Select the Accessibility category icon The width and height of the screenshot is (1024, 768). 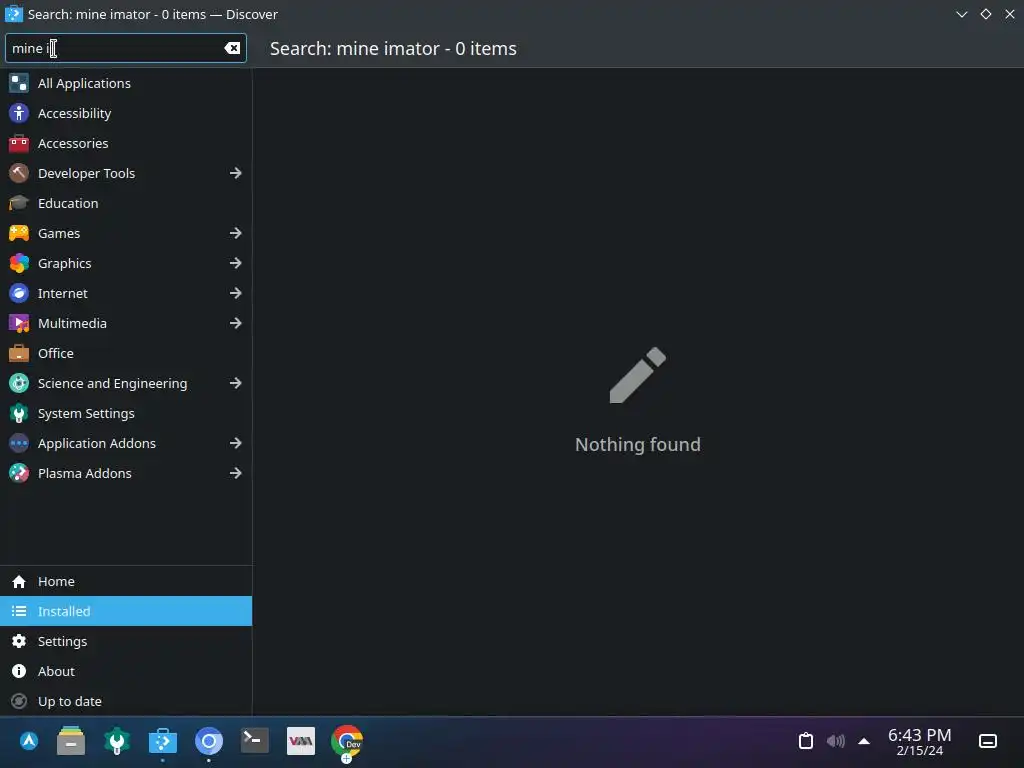[x=19, y=113]
